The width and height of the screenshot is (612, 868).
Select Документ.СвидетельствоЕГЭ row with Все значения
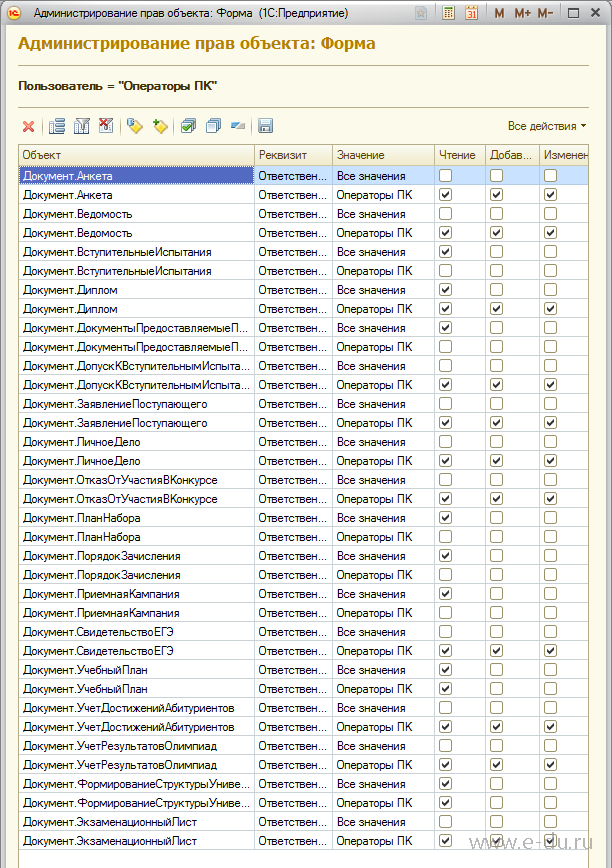[x=303, y=632]
